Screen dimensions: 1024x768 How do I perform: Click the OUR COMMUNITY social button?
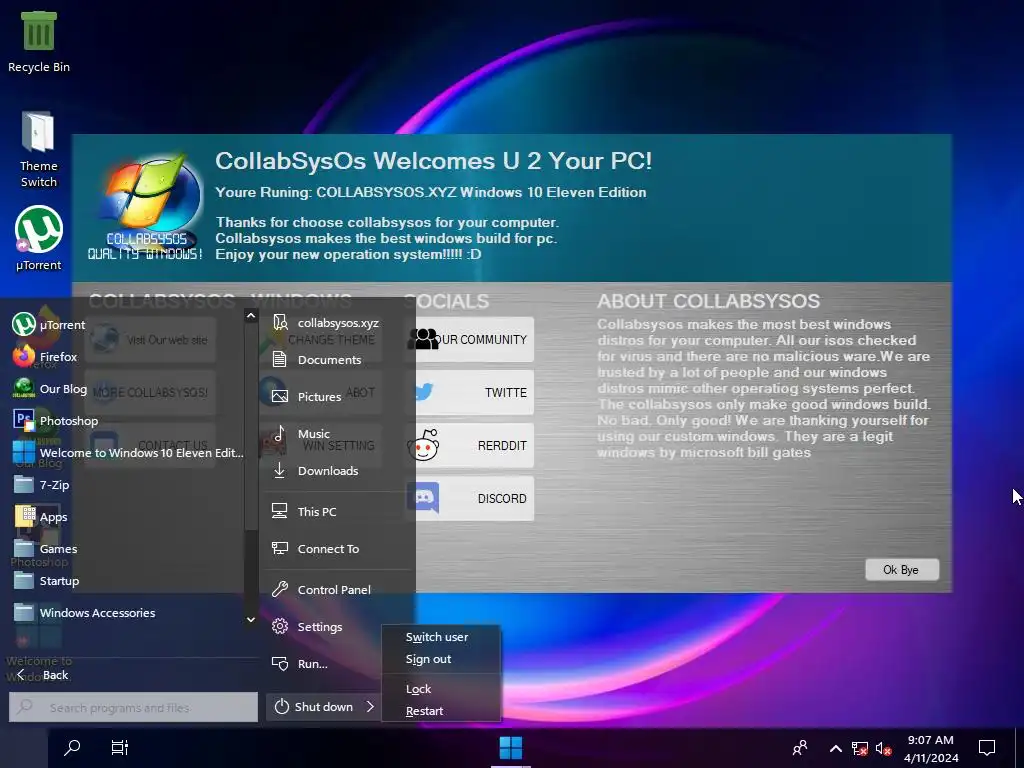click(468, 340)
